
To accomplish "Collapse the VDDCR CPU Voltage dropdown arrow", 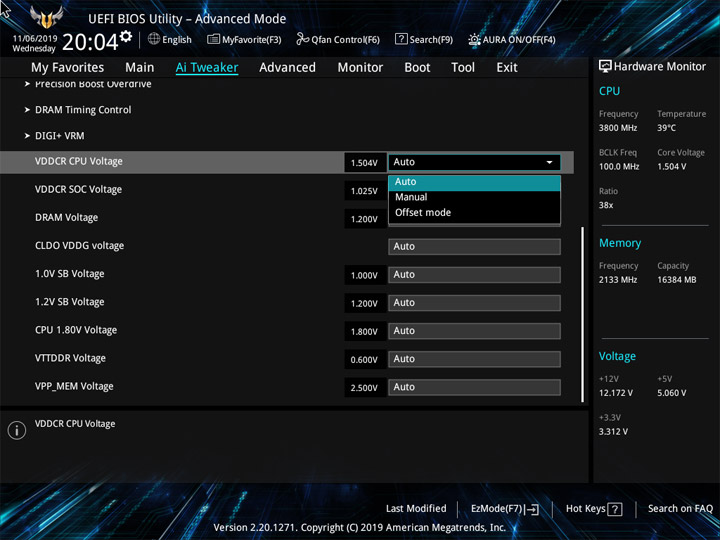I will (549, 162).
